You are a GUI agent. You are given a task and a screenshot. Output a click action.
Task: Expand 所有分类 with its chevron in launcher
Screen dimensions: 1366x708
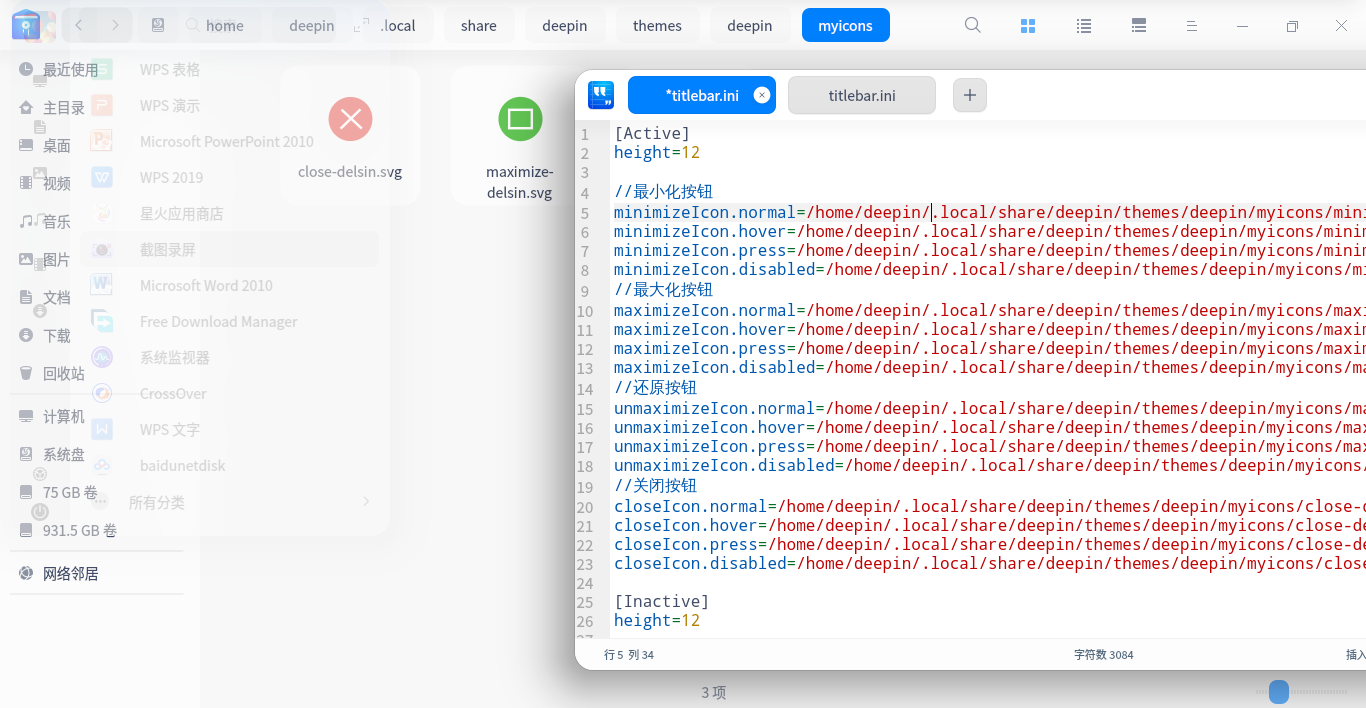(x=366, y=502)
